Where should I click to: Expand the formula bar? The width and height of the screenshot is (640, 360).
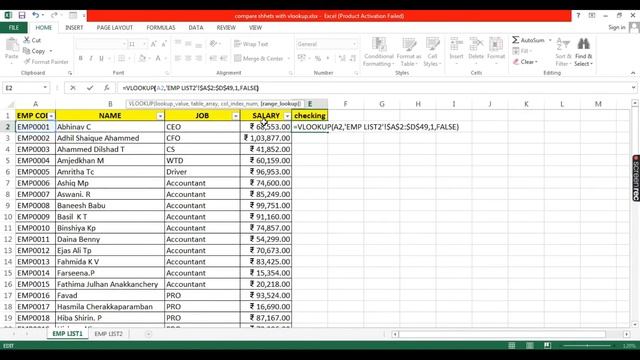point(633,88)
